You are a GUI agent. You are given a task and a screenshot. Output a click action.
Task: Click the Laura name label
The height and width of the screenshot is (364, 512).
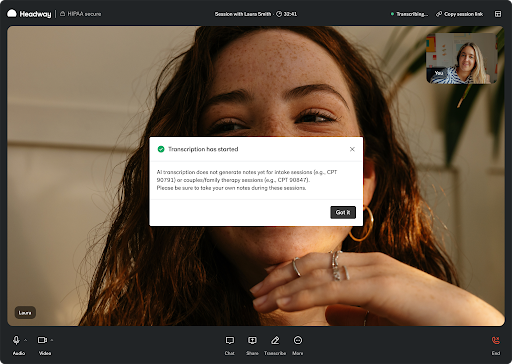tap(25, 313)
